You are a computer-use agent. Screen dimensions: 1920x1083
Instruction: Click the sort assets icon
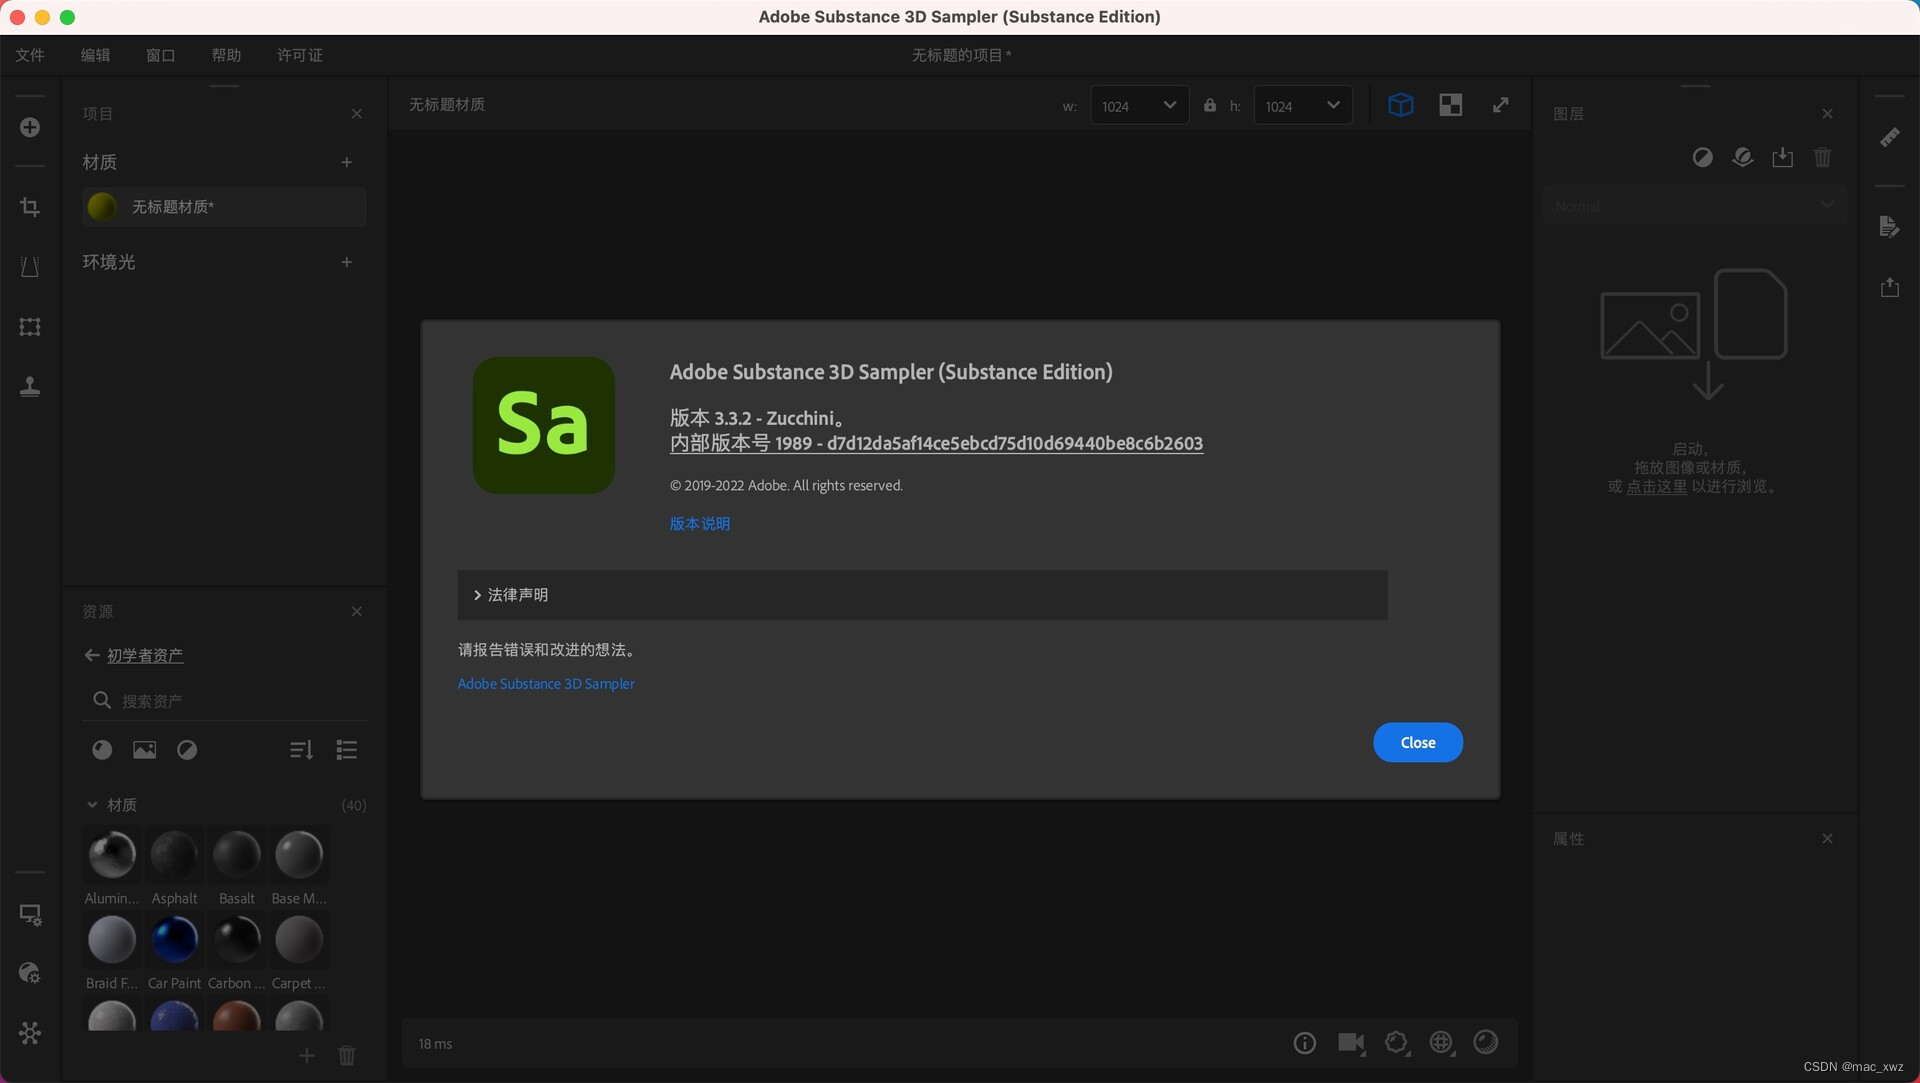(301, 750)
